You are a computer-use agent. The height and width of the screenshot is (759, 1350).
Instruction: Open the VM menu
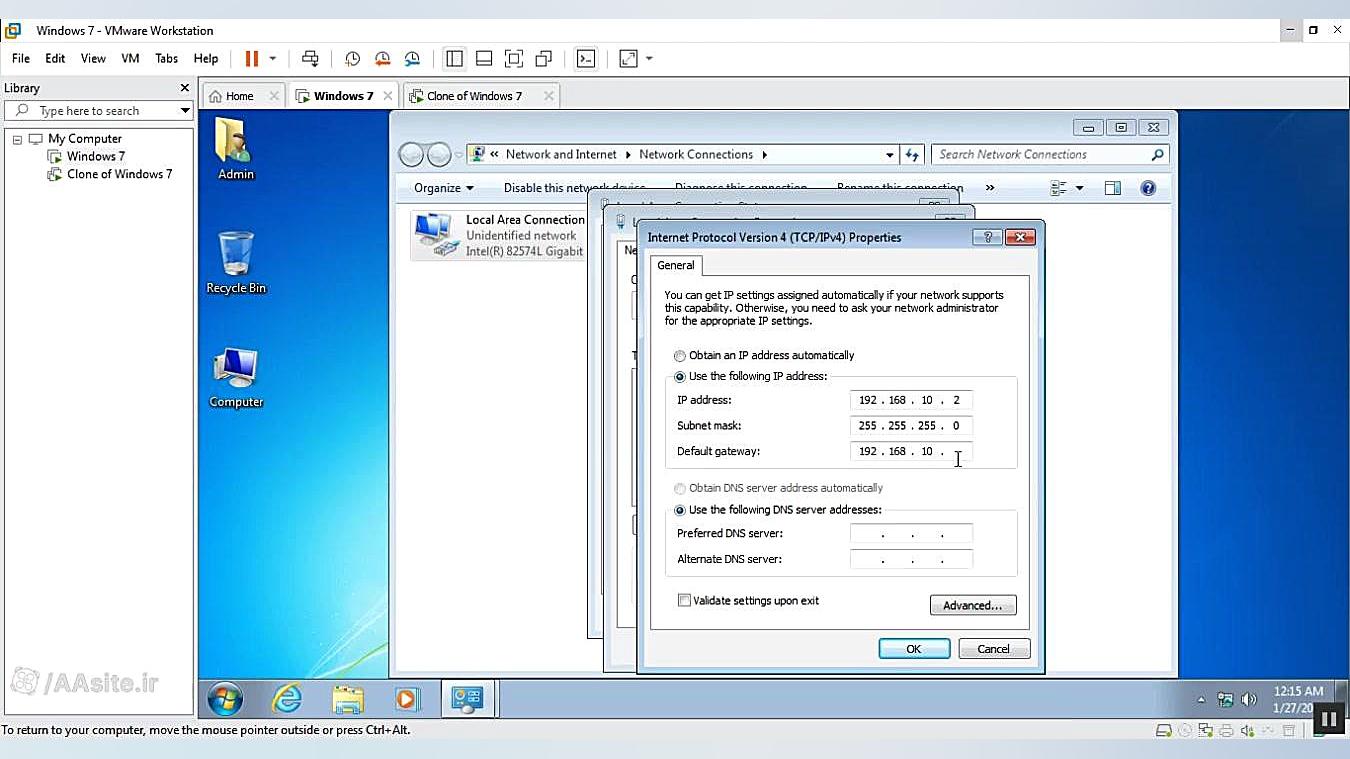click(130, 59)
